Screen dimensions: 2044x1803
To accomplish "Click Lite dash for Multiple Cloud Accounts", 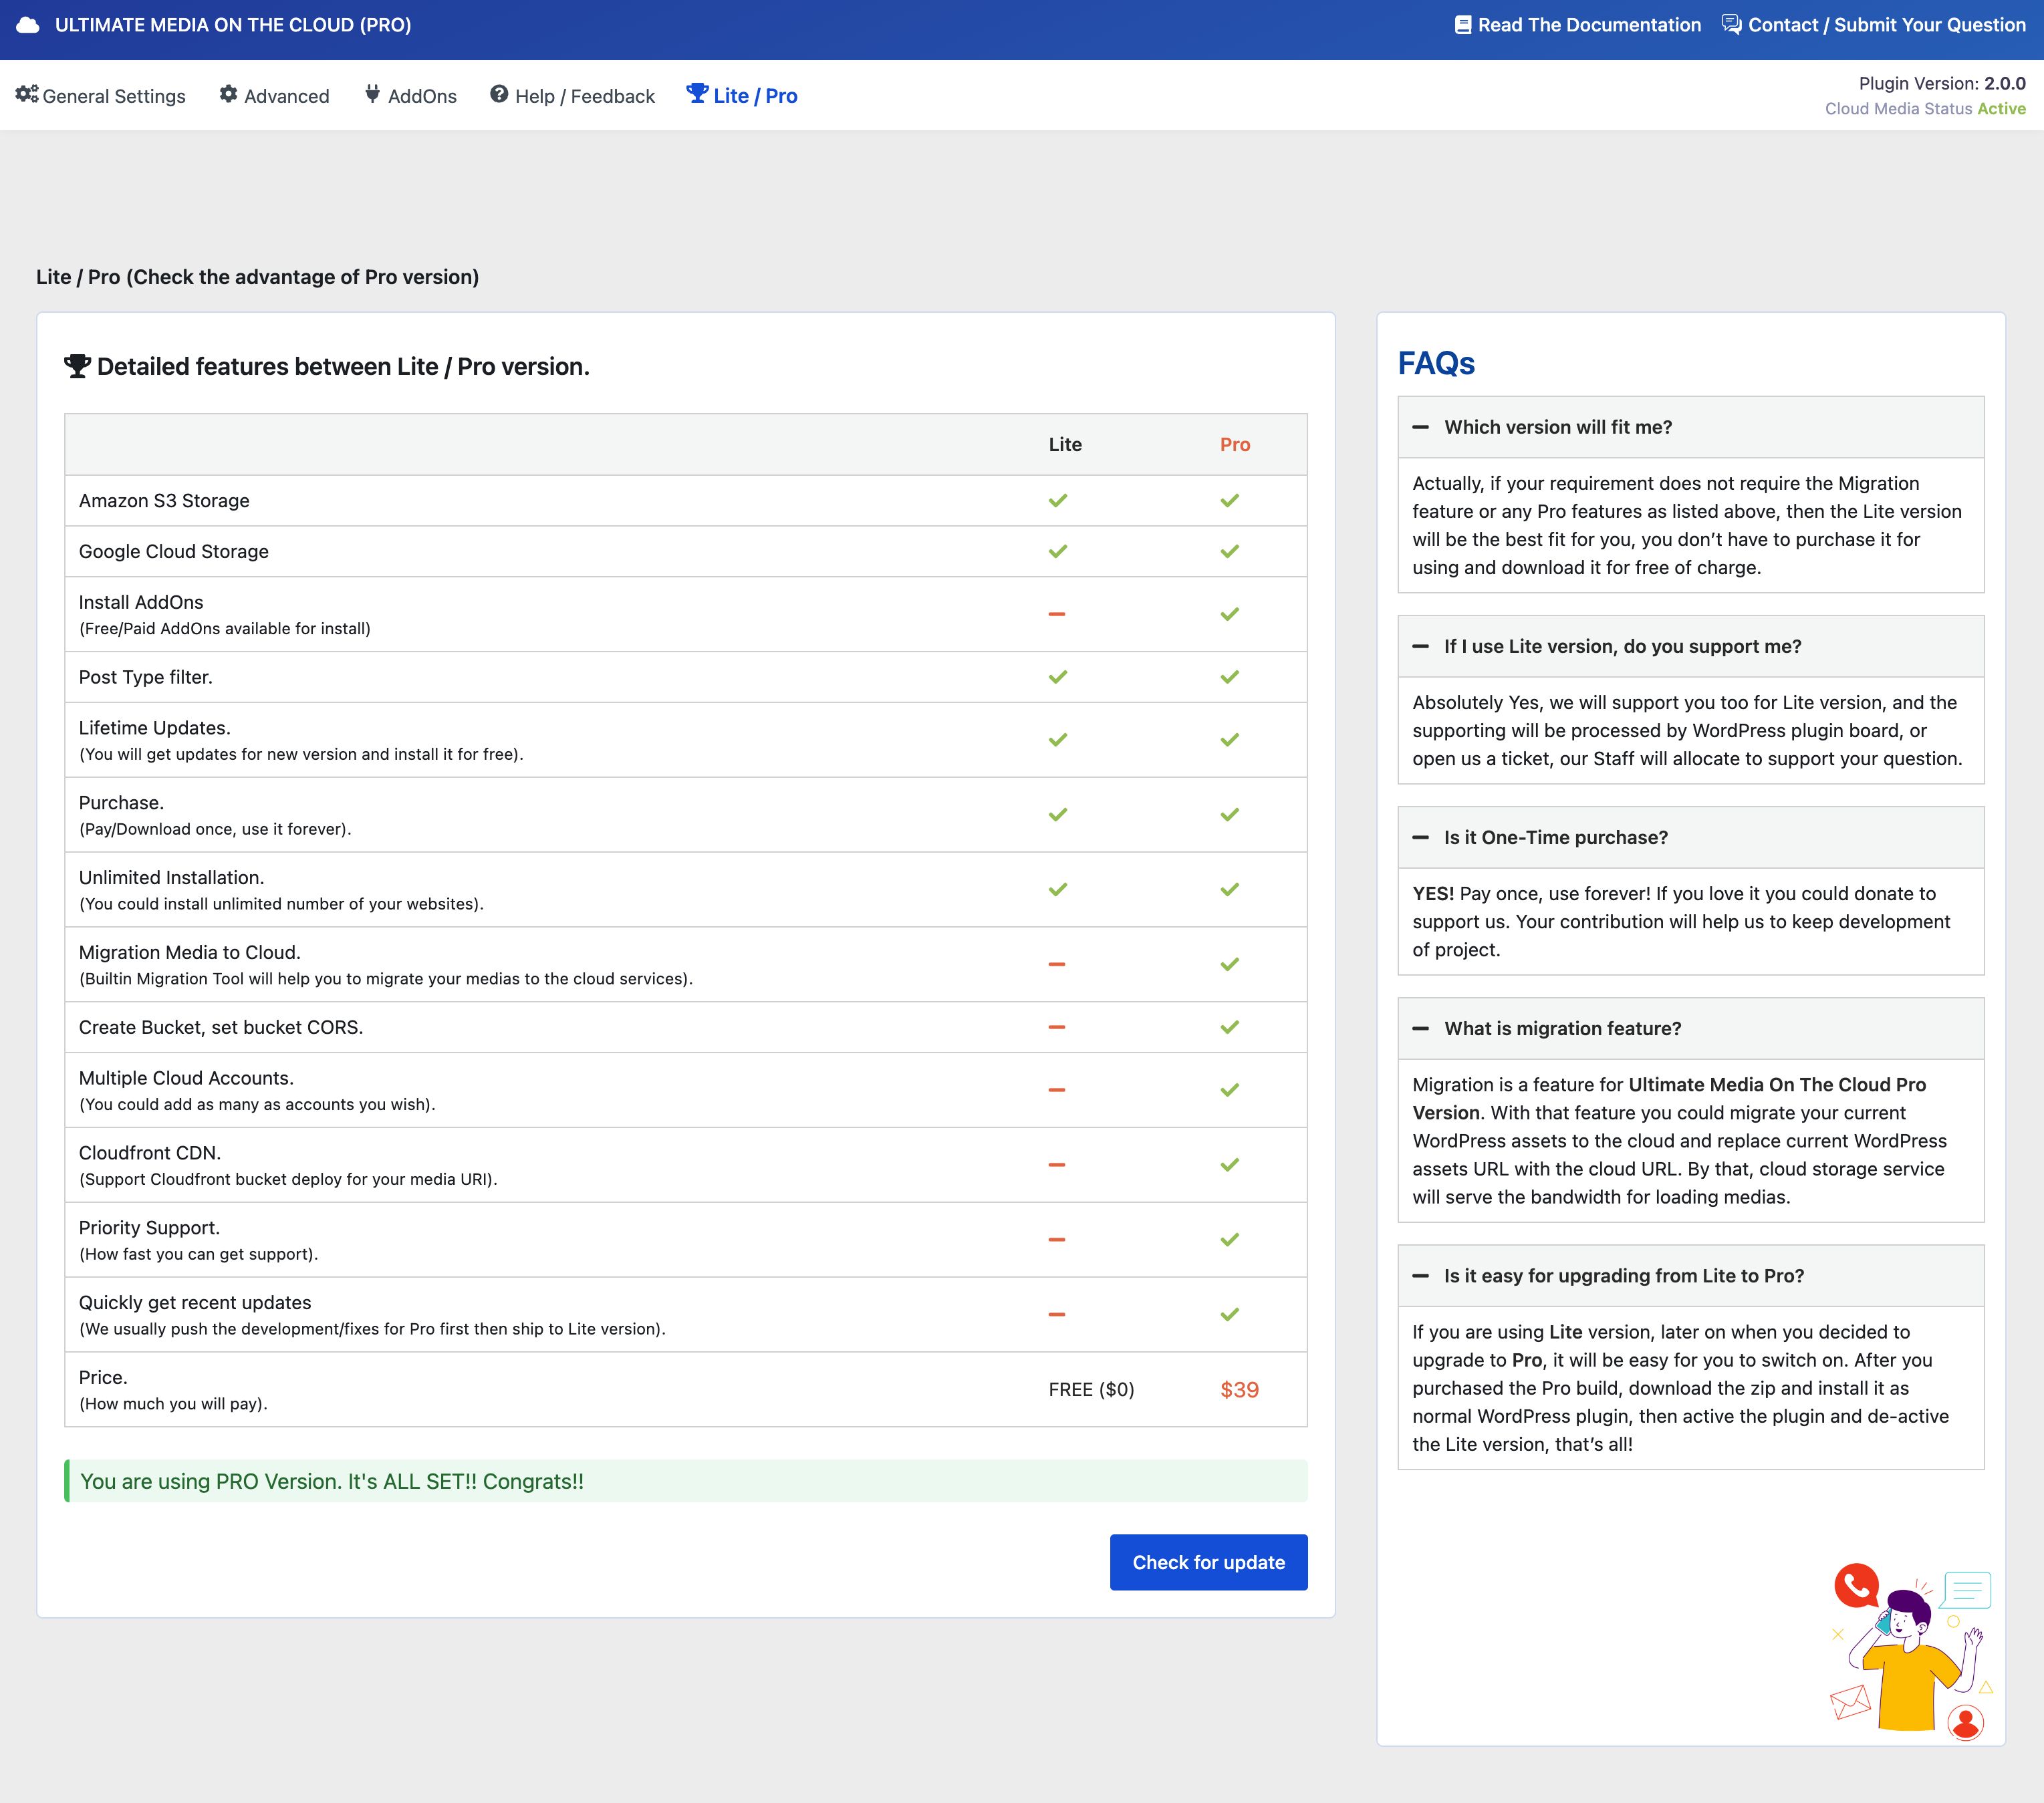I will click(x=1057, y=1090).
